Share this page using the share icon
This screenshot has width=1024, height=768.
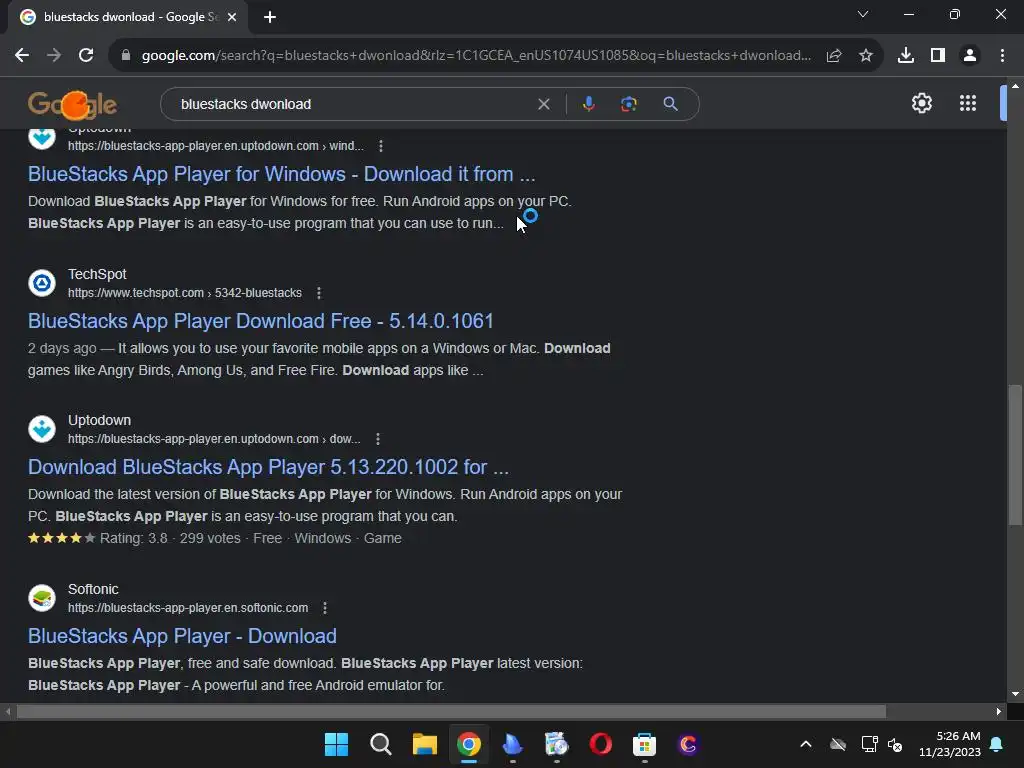coord(834,56)
